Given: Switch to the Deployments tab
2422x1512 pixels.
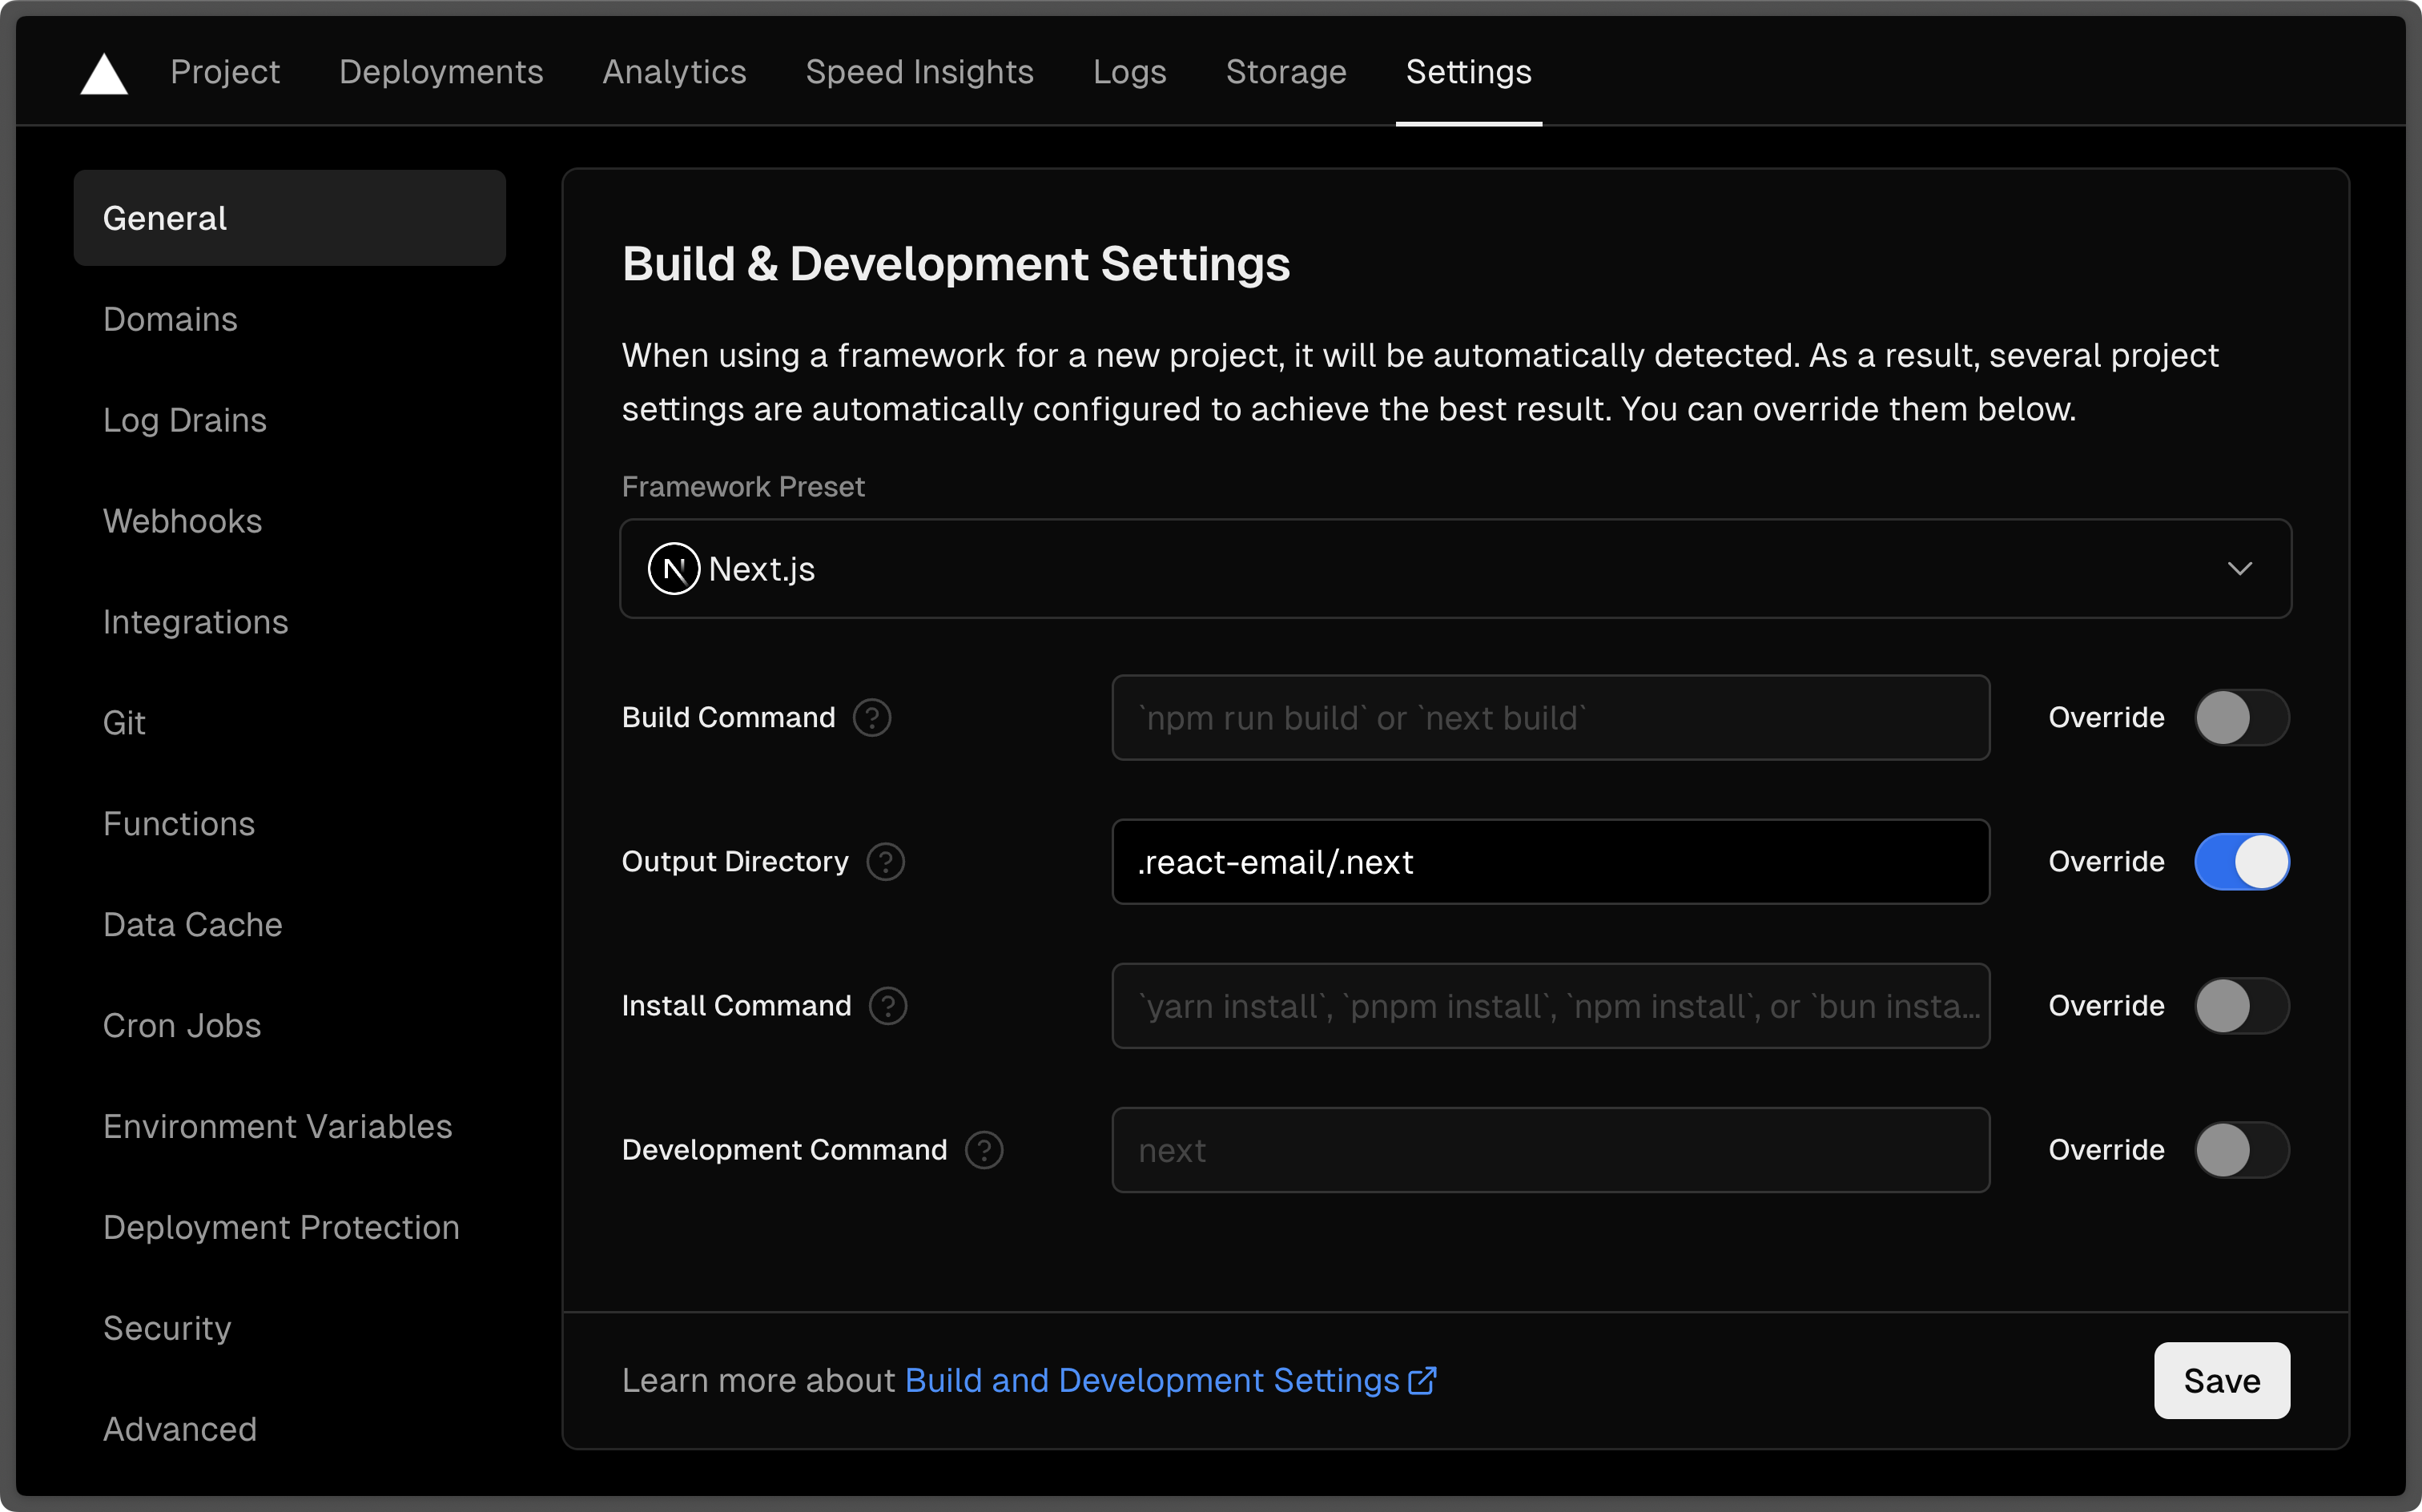Looking at the screenshot, I should click(x=439, y=73).
